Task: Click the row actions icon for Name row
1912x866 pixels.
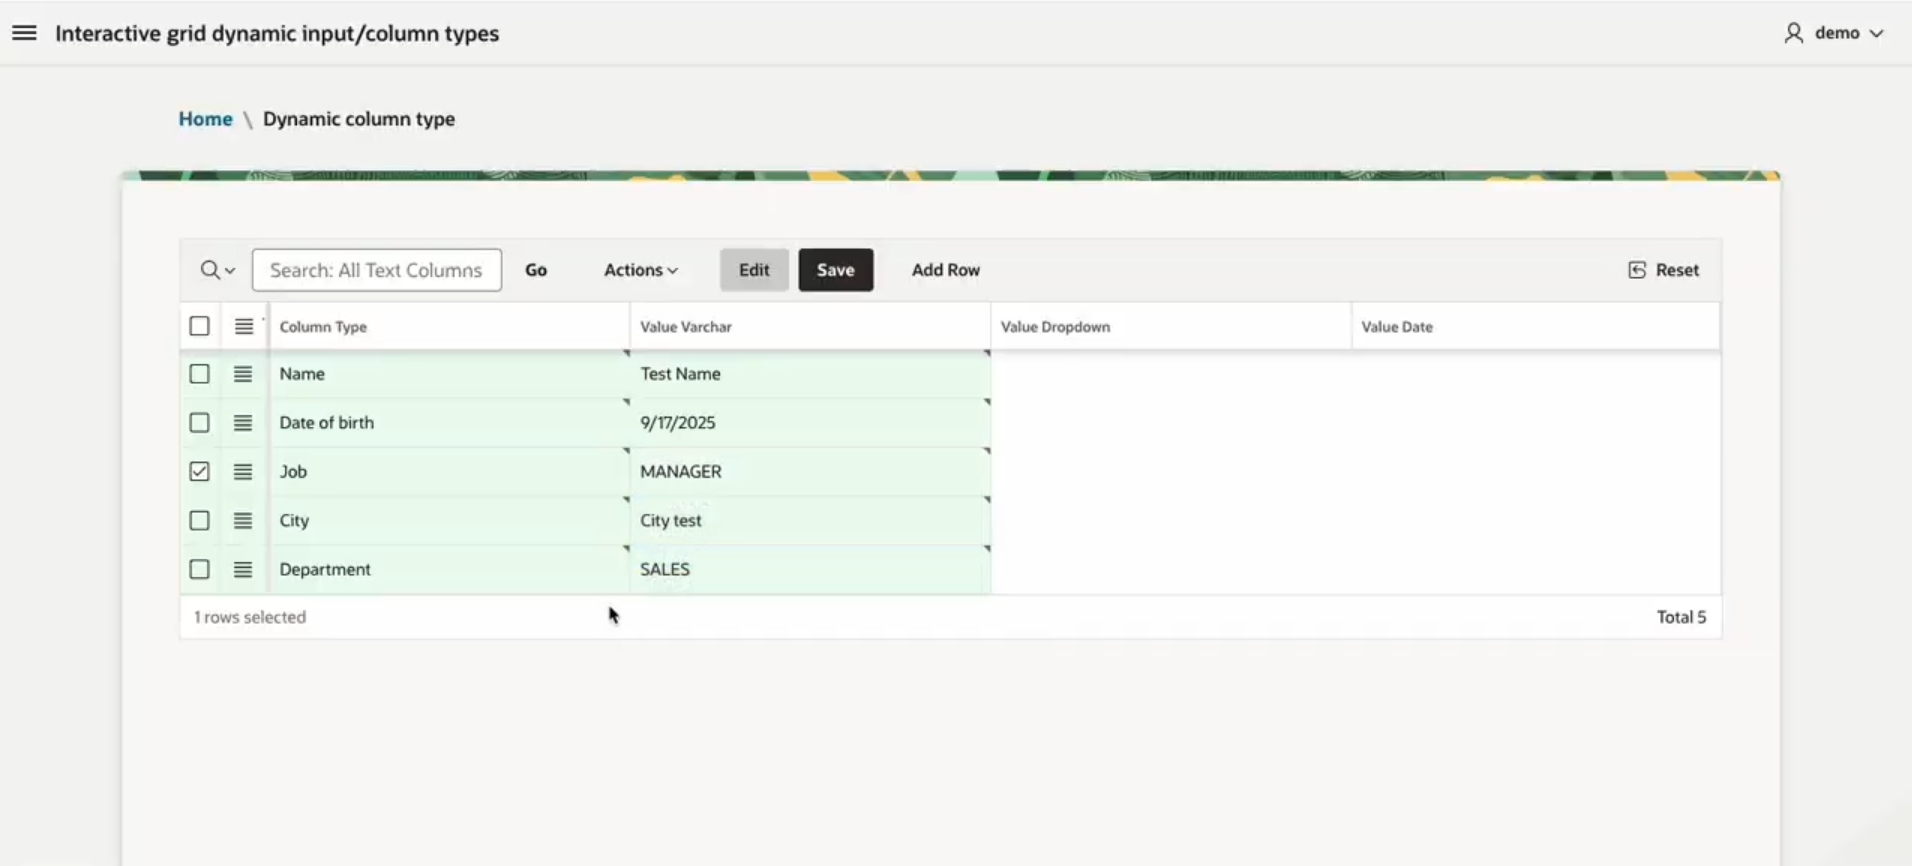Action: click(243, 374)
